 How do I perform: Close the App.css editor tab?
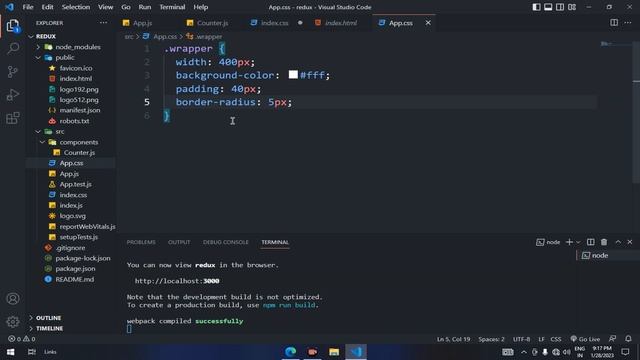428,23
